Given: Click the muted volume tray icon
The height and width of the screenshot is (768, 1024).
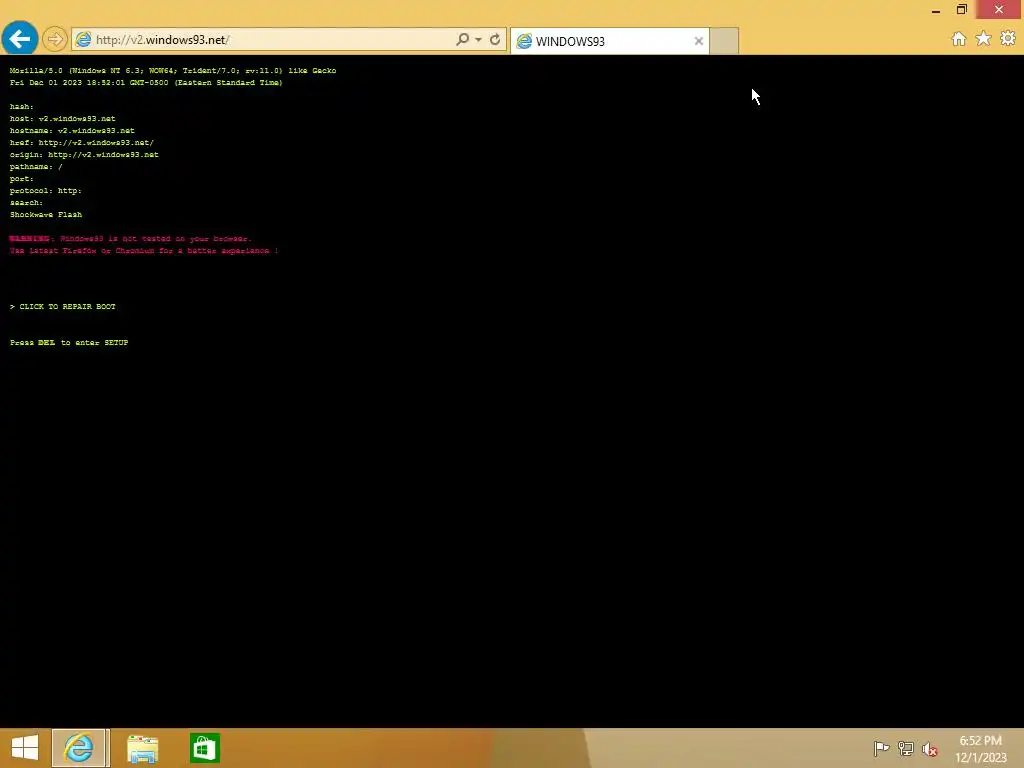Looking at the screenshot, I should (929, 749).
